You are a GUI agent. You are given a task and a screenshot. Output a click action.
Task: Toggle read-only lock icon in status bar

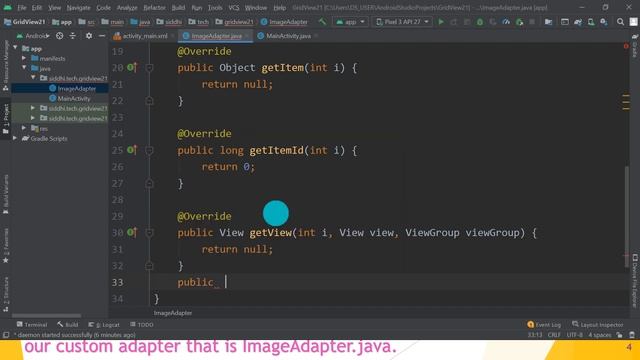point(619,335)
